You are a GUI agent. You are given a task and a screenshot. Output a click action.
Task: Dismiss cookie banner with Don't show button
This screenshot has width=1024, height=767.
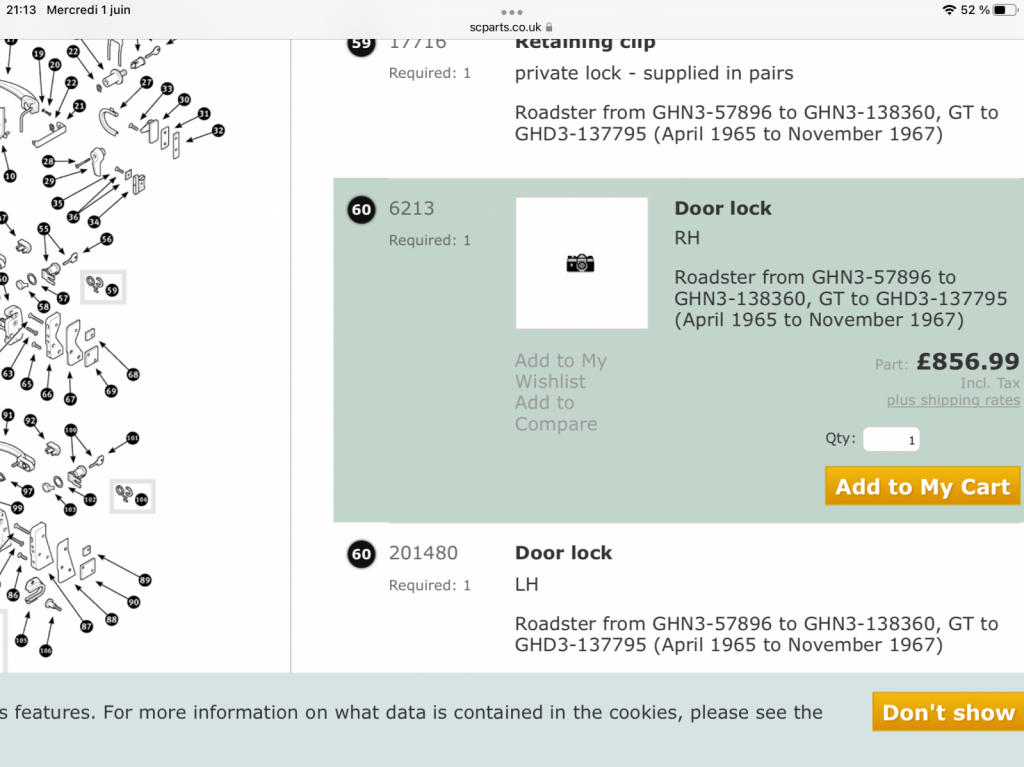pyautogui.click(x=948, y=712)
